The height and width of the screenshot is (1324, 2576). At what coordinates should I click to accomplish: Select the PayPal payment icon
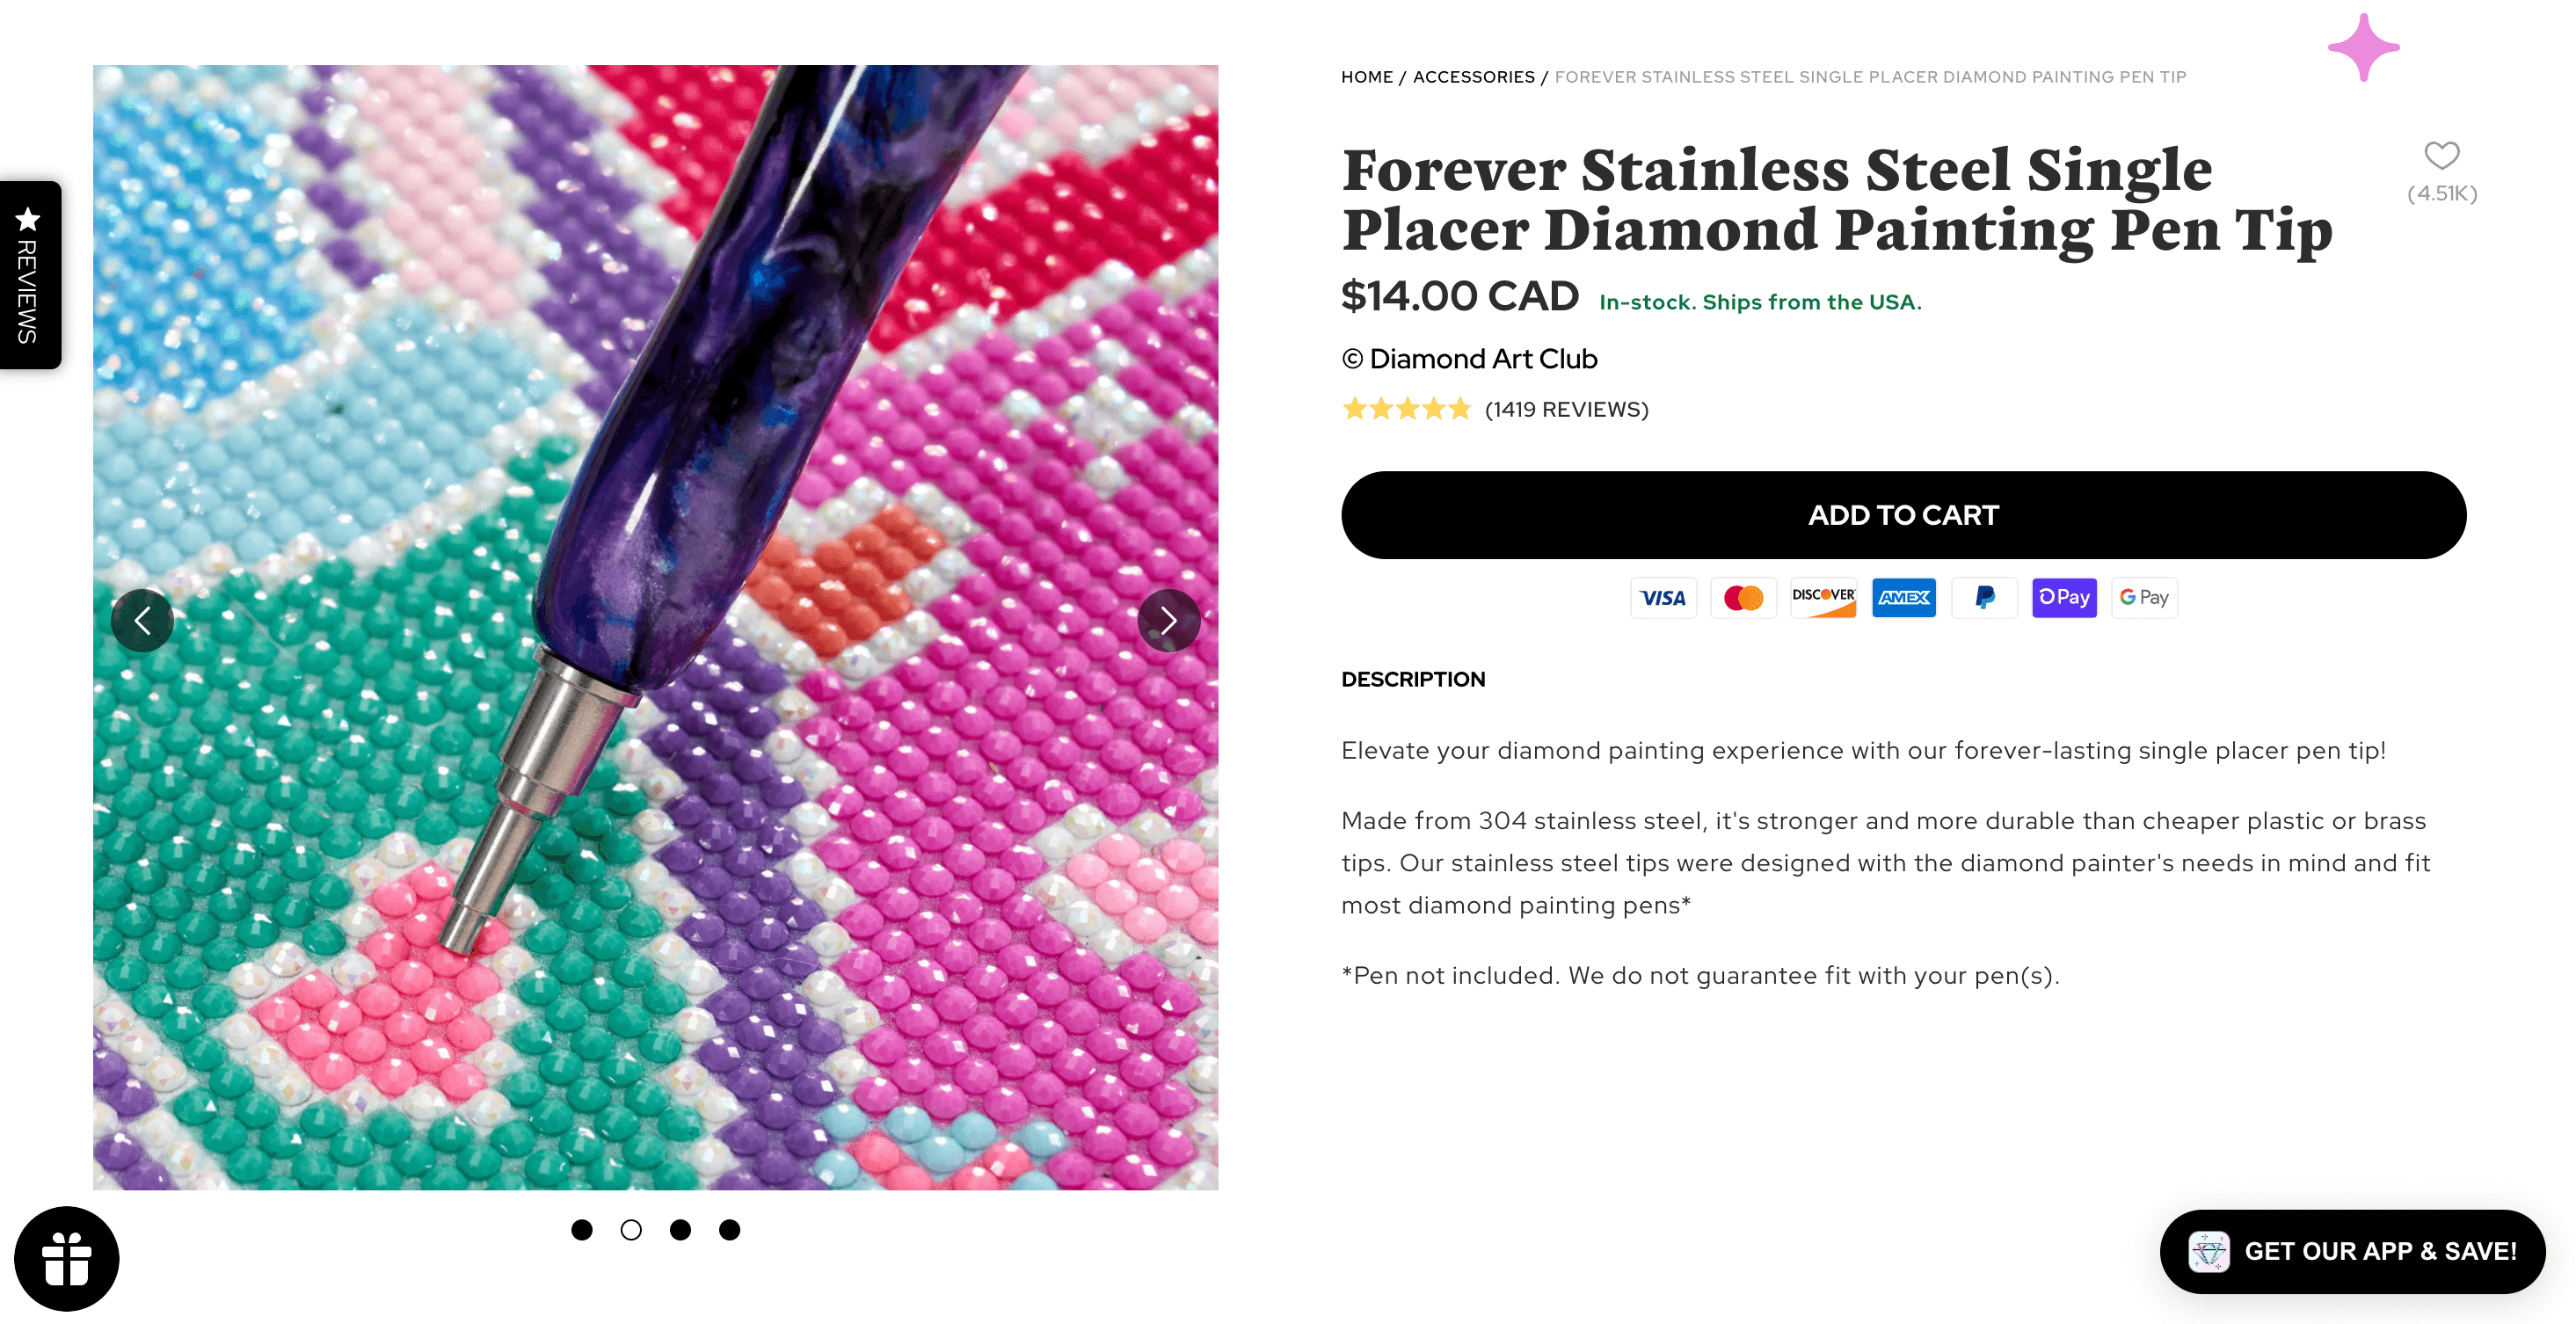click(x=1984, y=597)
